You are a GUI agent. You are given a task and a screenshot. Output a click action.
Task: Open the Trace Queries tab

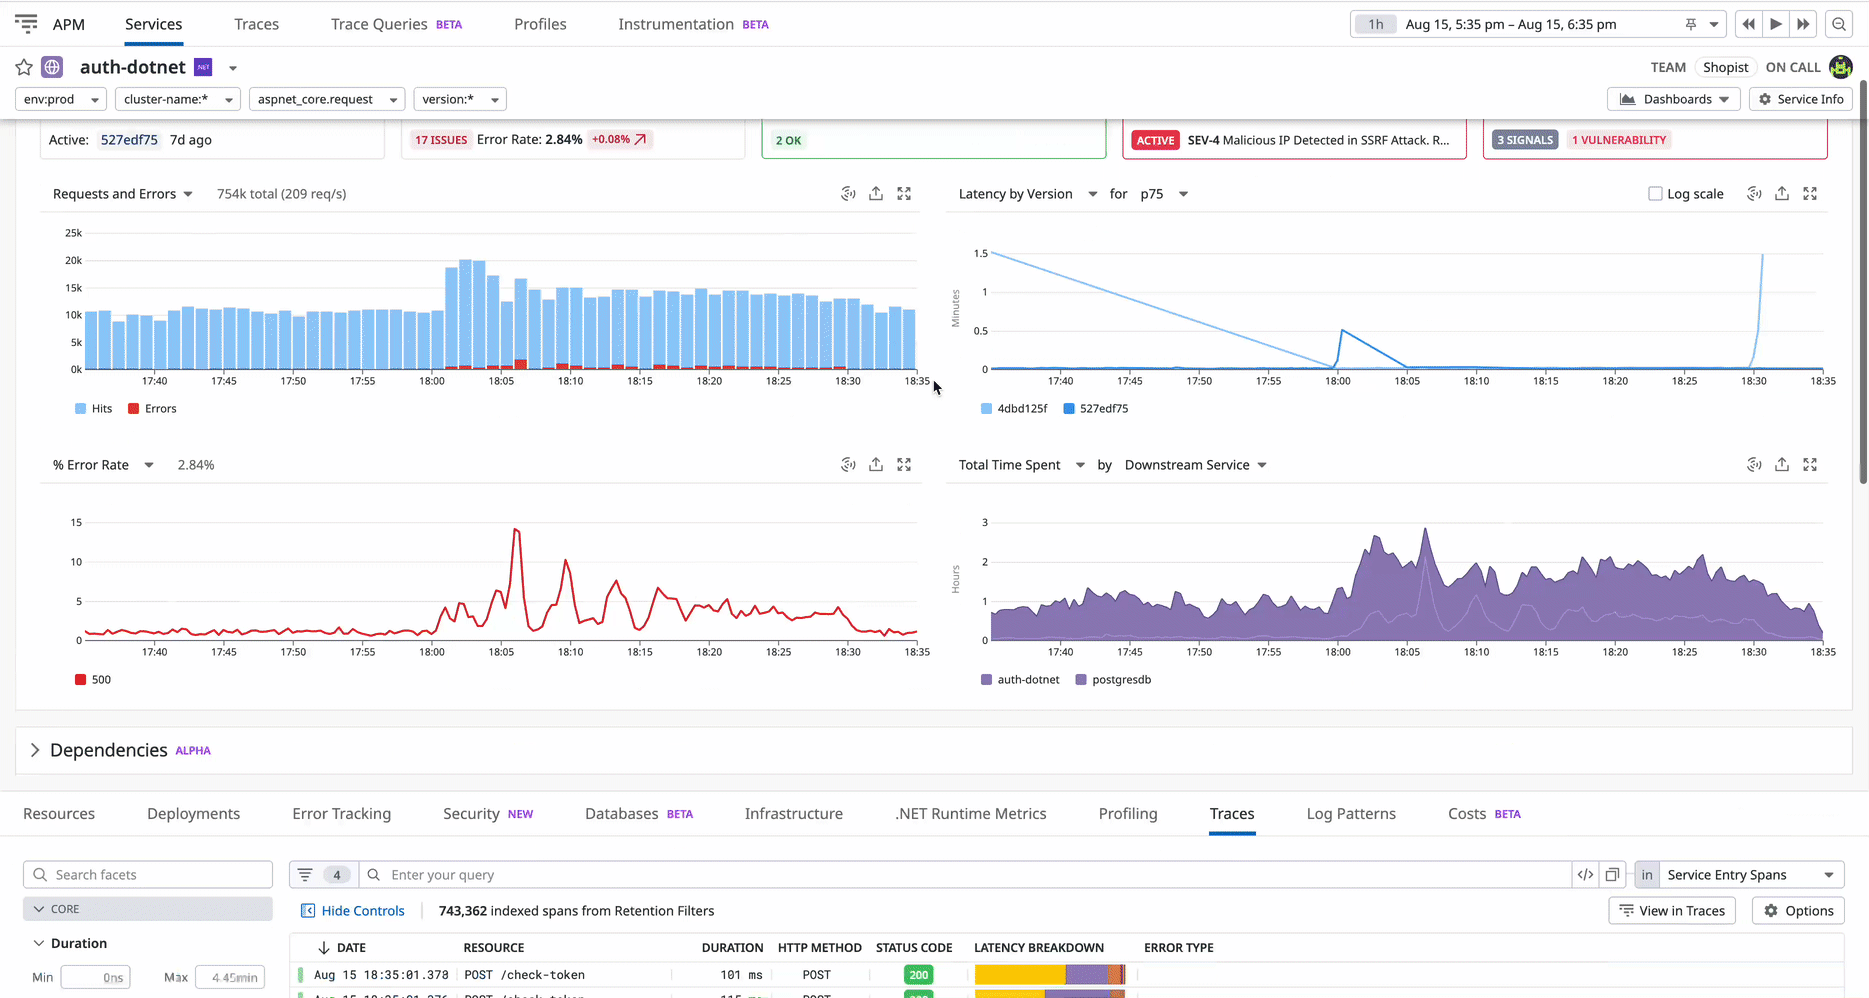point(396,24)
